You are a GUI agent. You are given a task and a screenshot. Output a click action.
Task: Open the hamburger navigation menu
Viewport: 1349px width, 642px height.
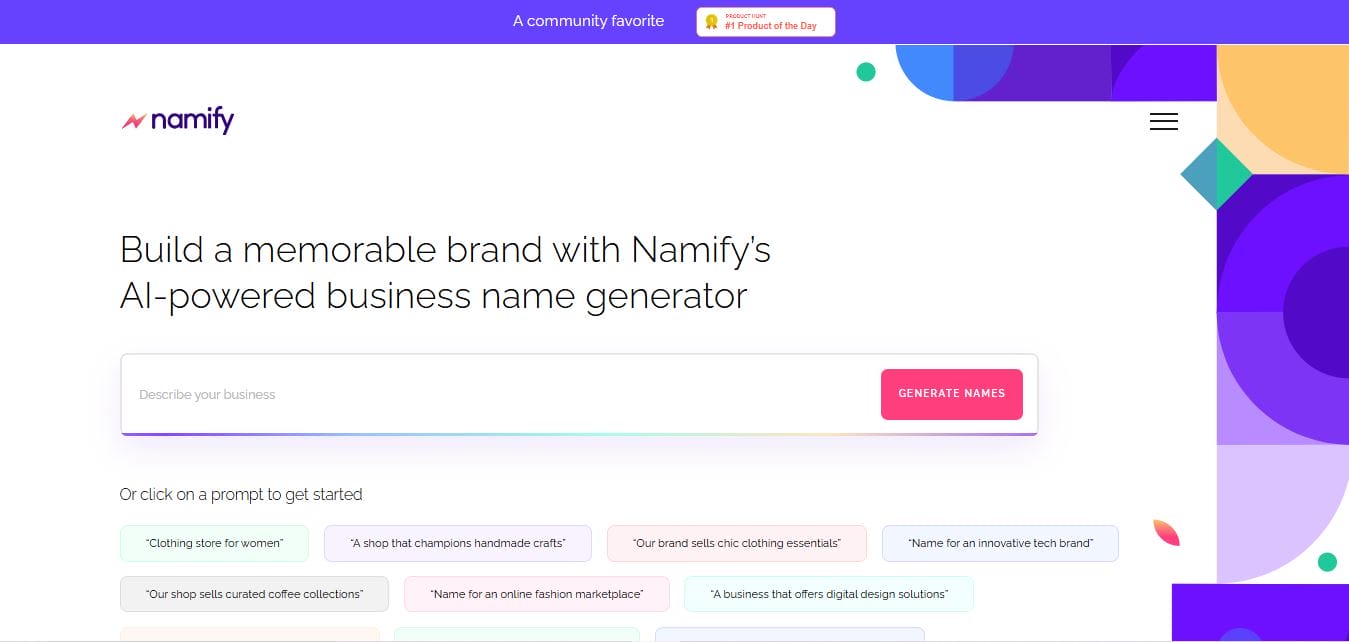[1163, 121]
